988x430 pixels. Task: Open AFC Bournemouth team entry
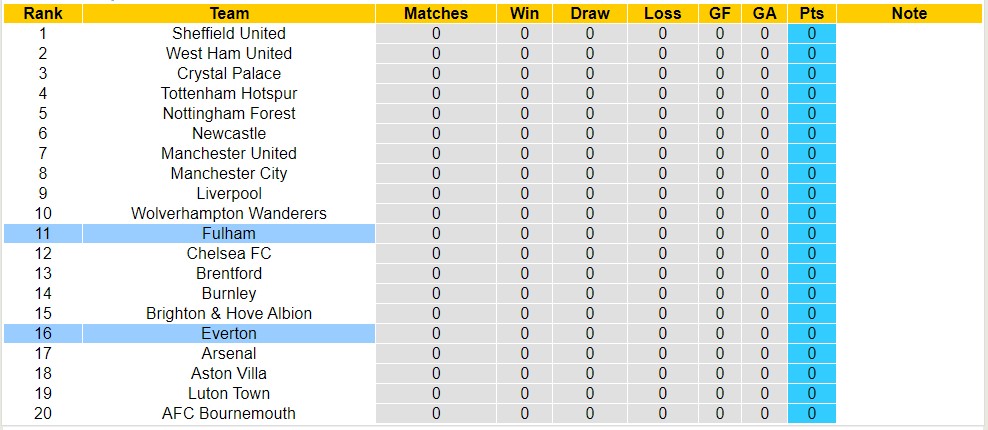tap(229, 413)
